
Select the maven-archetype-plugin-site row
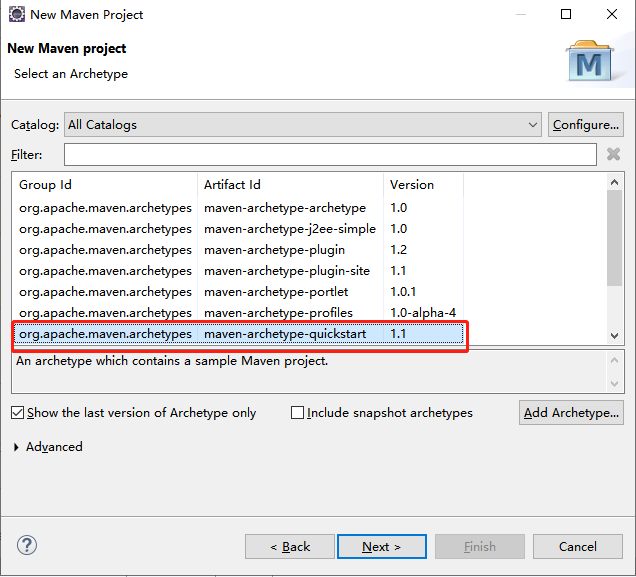click(x=238, y=271)
